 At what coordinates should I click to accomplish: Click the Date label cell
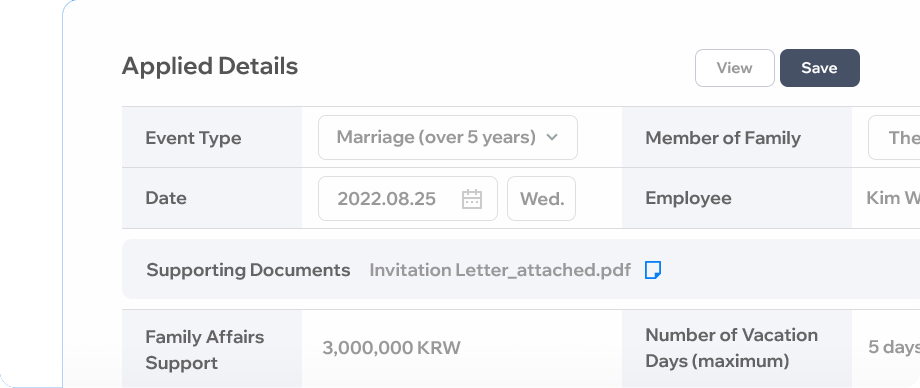pyautogui.click(x=212, y=198)
